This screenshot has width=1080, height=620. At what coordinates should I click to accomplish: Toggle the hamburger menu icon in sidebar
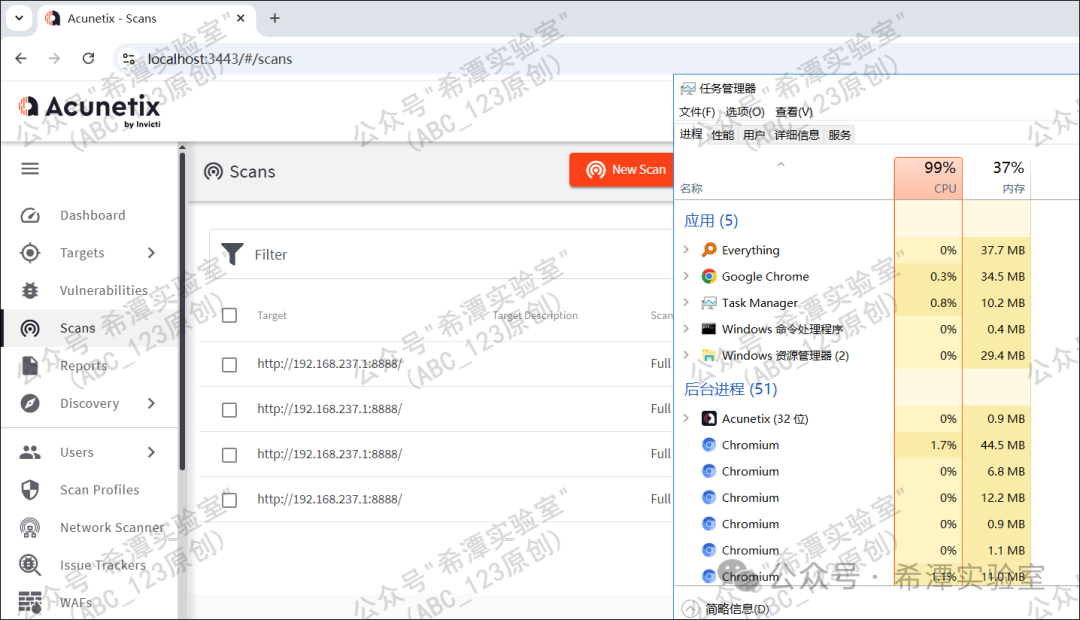(30, 169)
